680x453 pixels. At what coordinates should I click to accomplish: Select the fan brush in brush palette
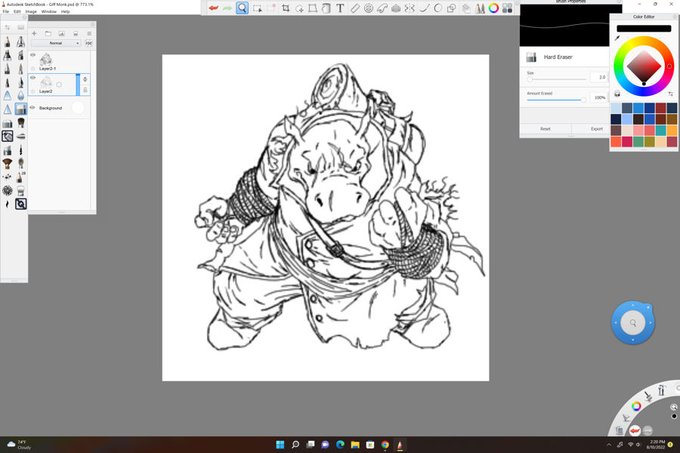click(x=7, y=163)
